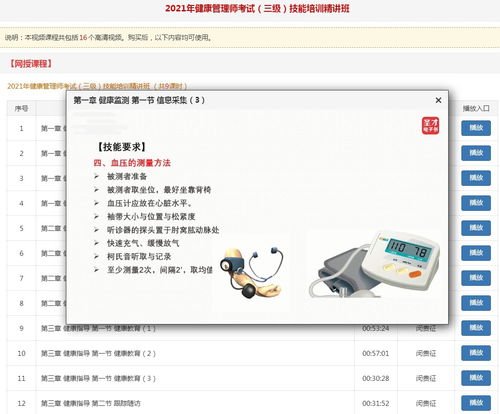Viewport: 500px width, 414px height.
Task: Click the 说明 notice about 16 videos
Action: 108,37
